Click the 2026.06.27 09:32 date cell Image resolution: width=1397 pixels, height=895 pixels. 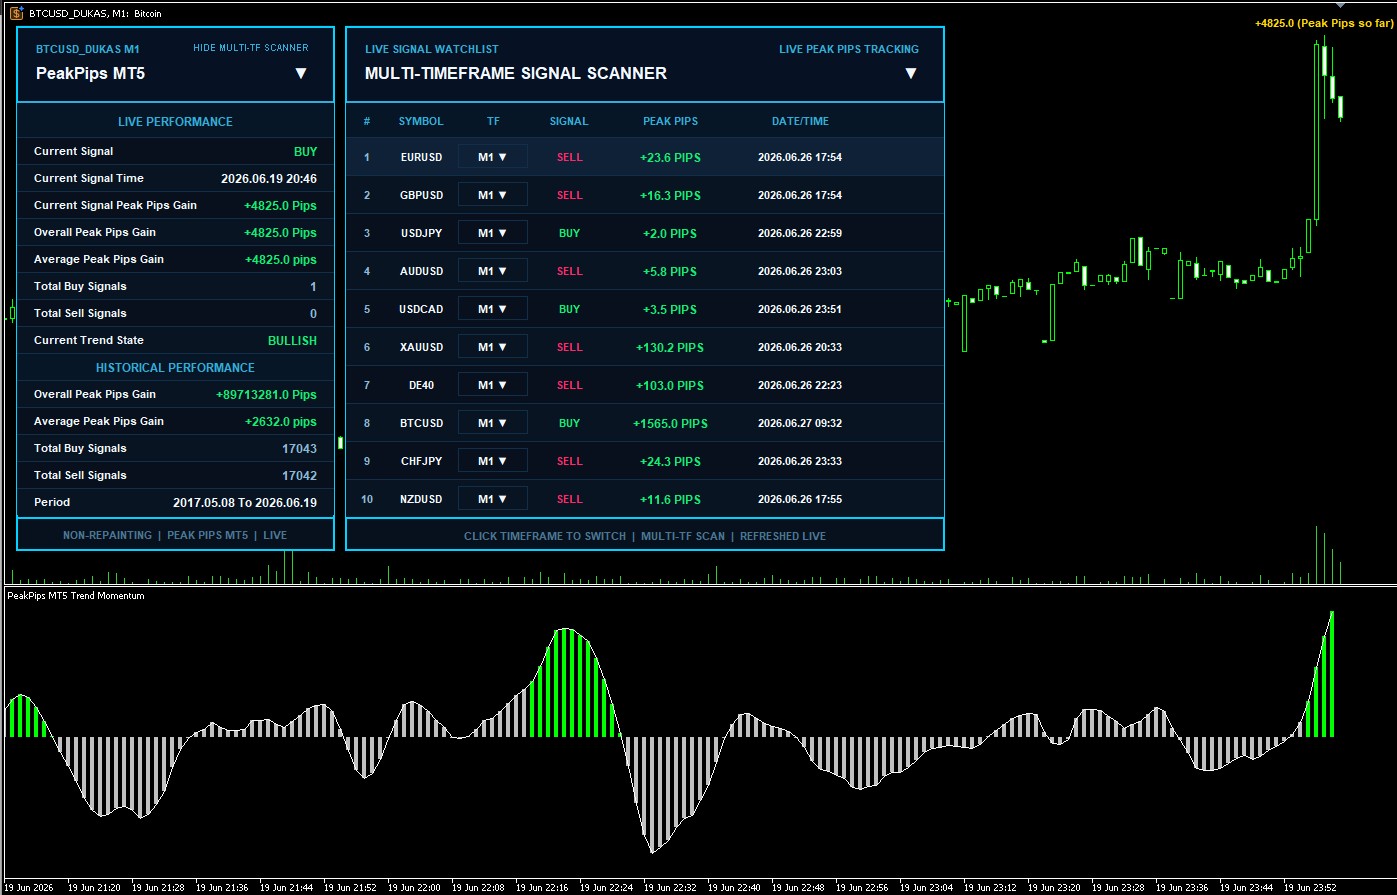pos(800,423)
